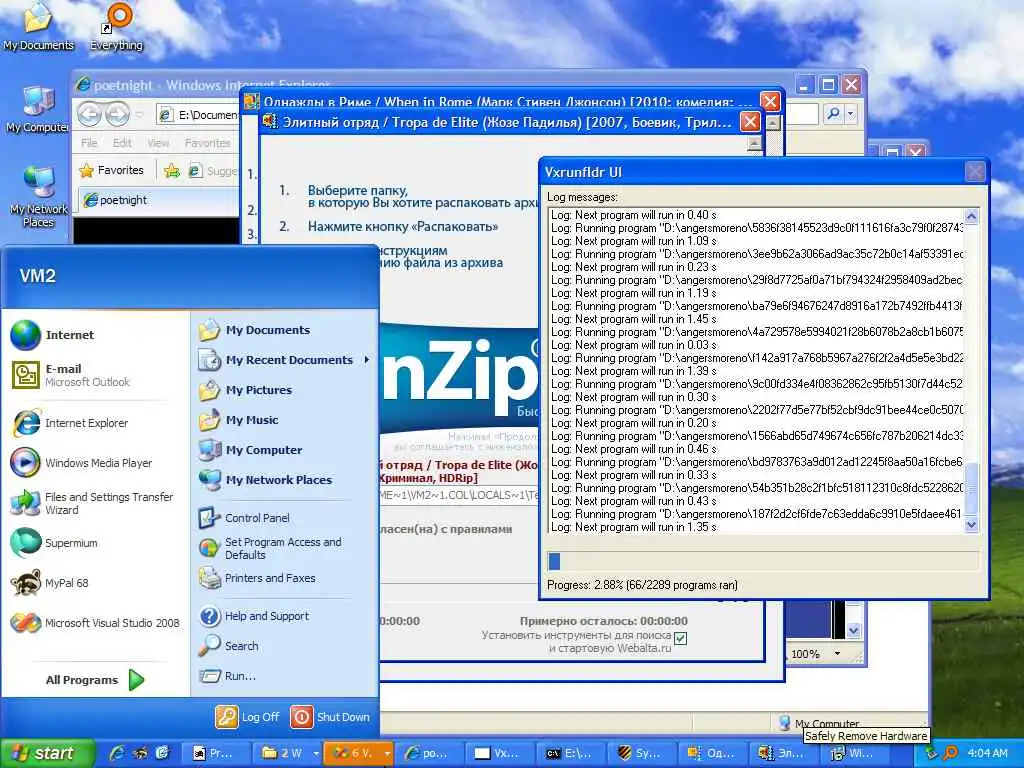Open the '2 W' taskbar group dropdown

tap(316, 754)
